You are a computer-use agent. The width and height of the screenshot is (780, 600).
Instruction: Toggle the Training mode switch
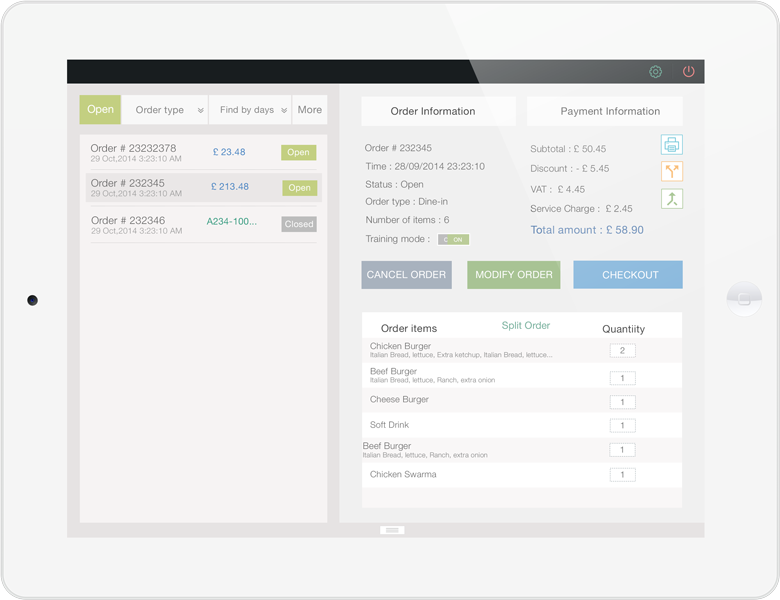click(453, 240)
